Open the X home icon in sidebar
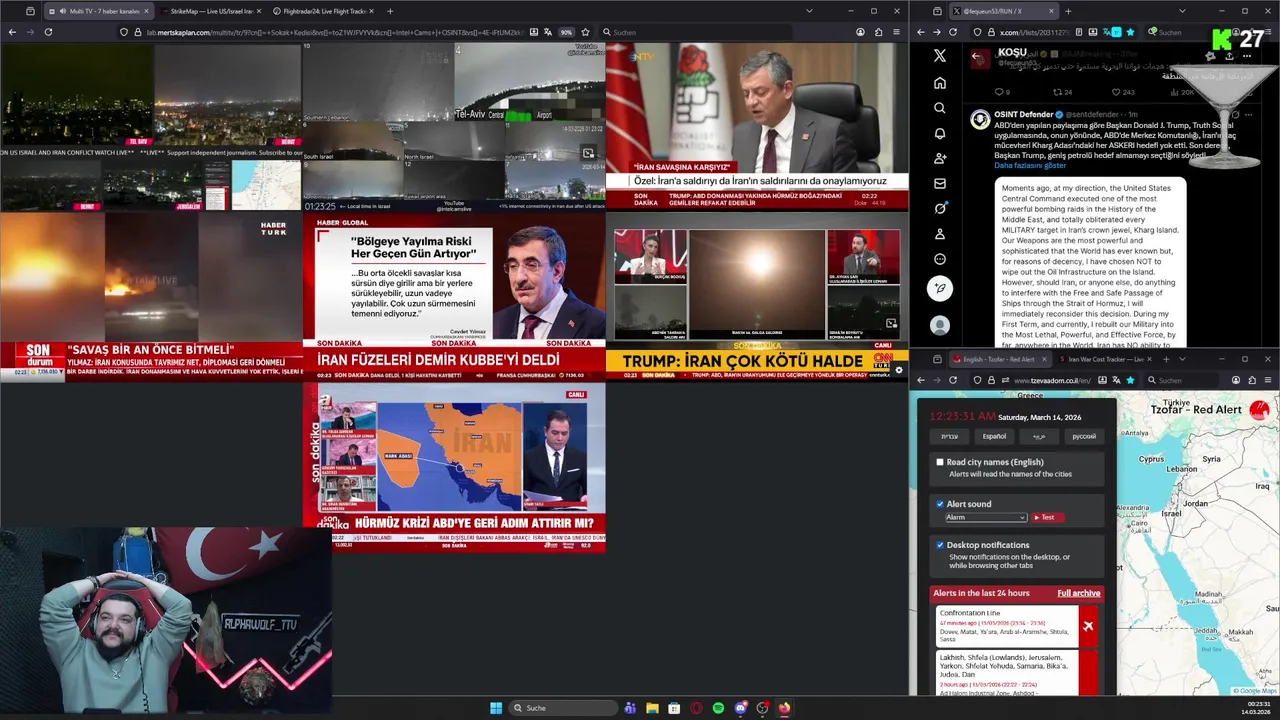The image size is (1280, 720). (939, 83)
